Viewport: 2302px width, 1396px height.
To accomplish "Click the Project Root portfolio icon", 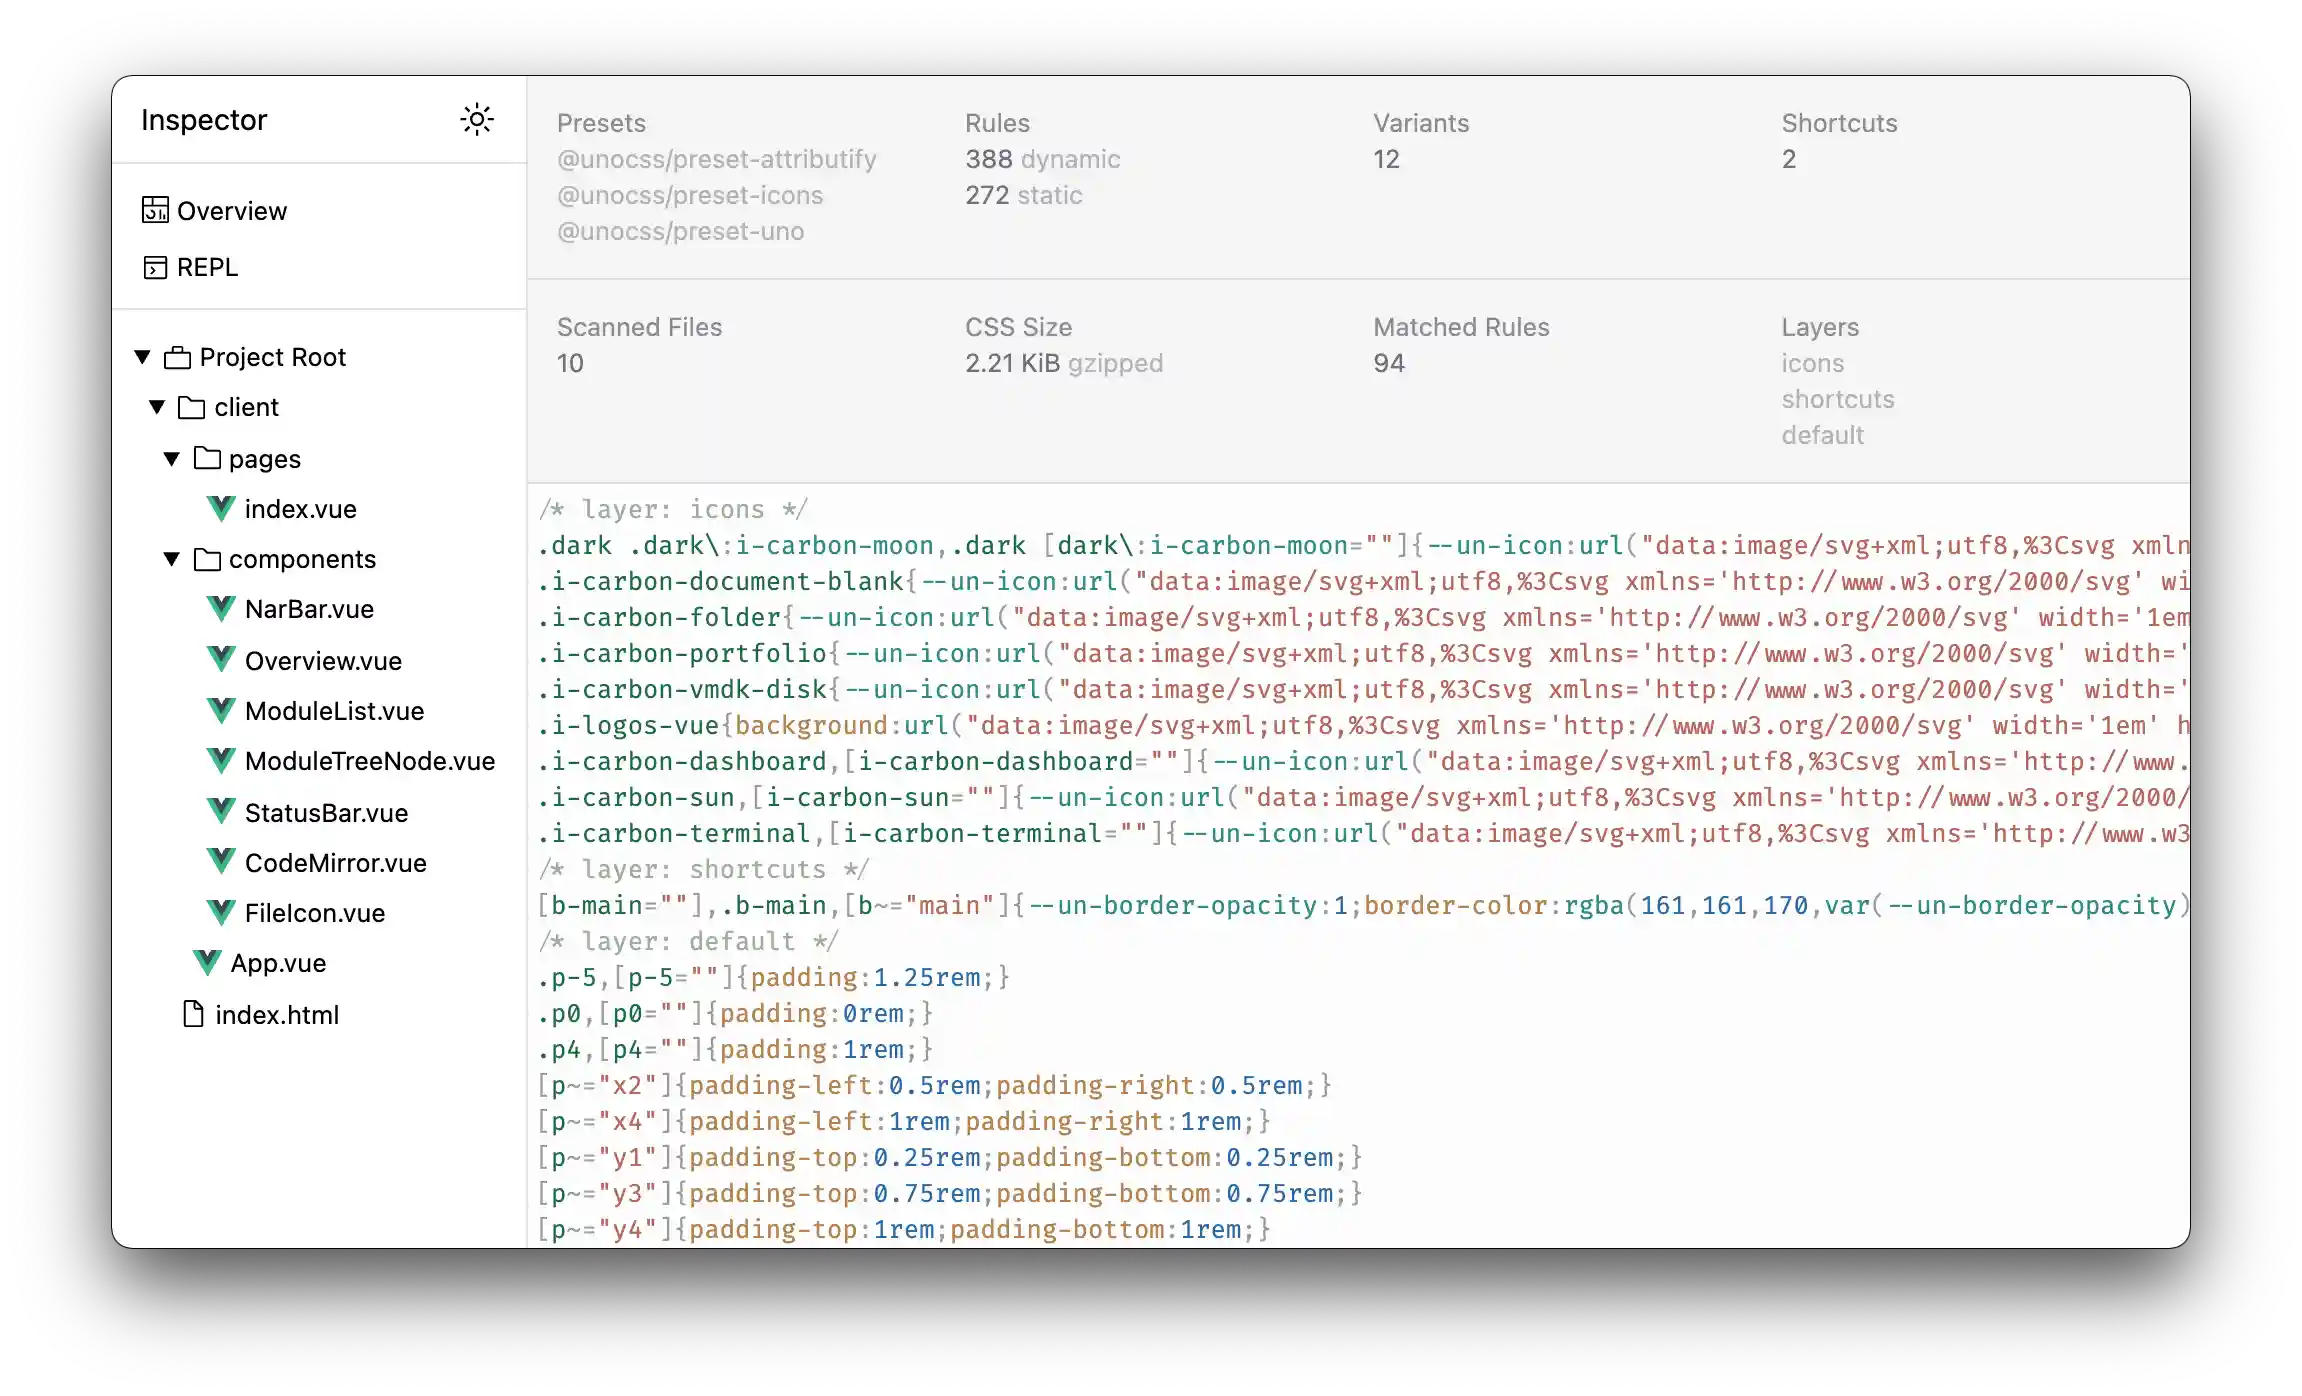I will point(178,357).
